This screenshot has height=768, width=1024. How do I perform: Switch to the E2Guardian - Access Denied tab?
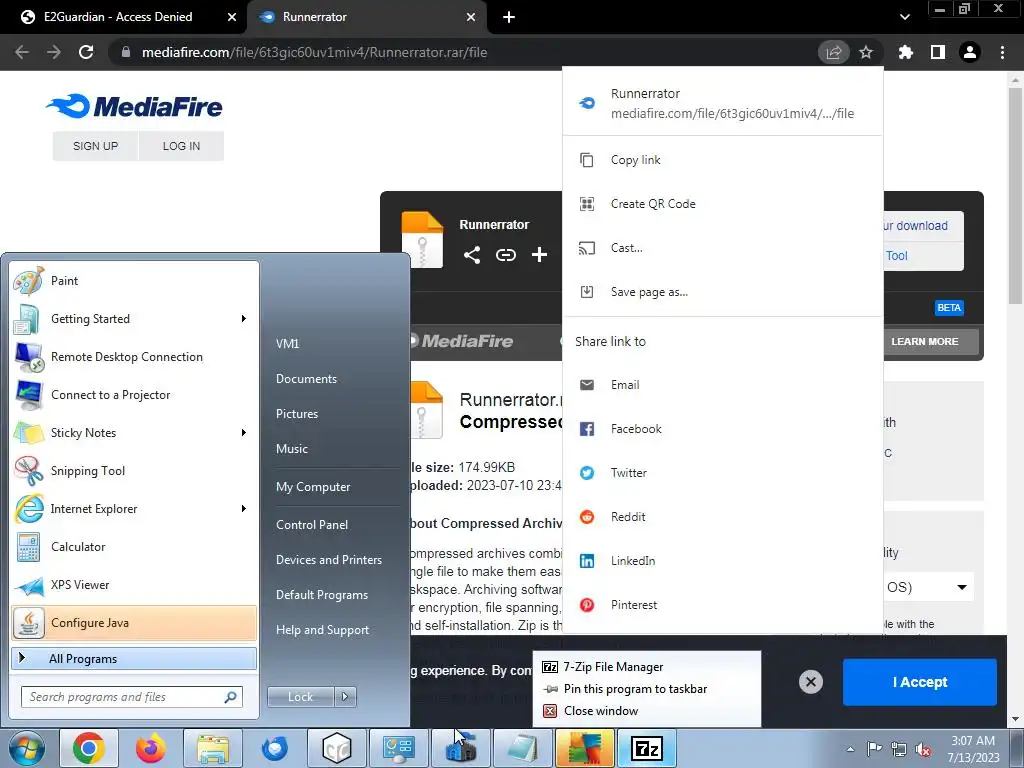pyautogui.click(x=122, y=17)
